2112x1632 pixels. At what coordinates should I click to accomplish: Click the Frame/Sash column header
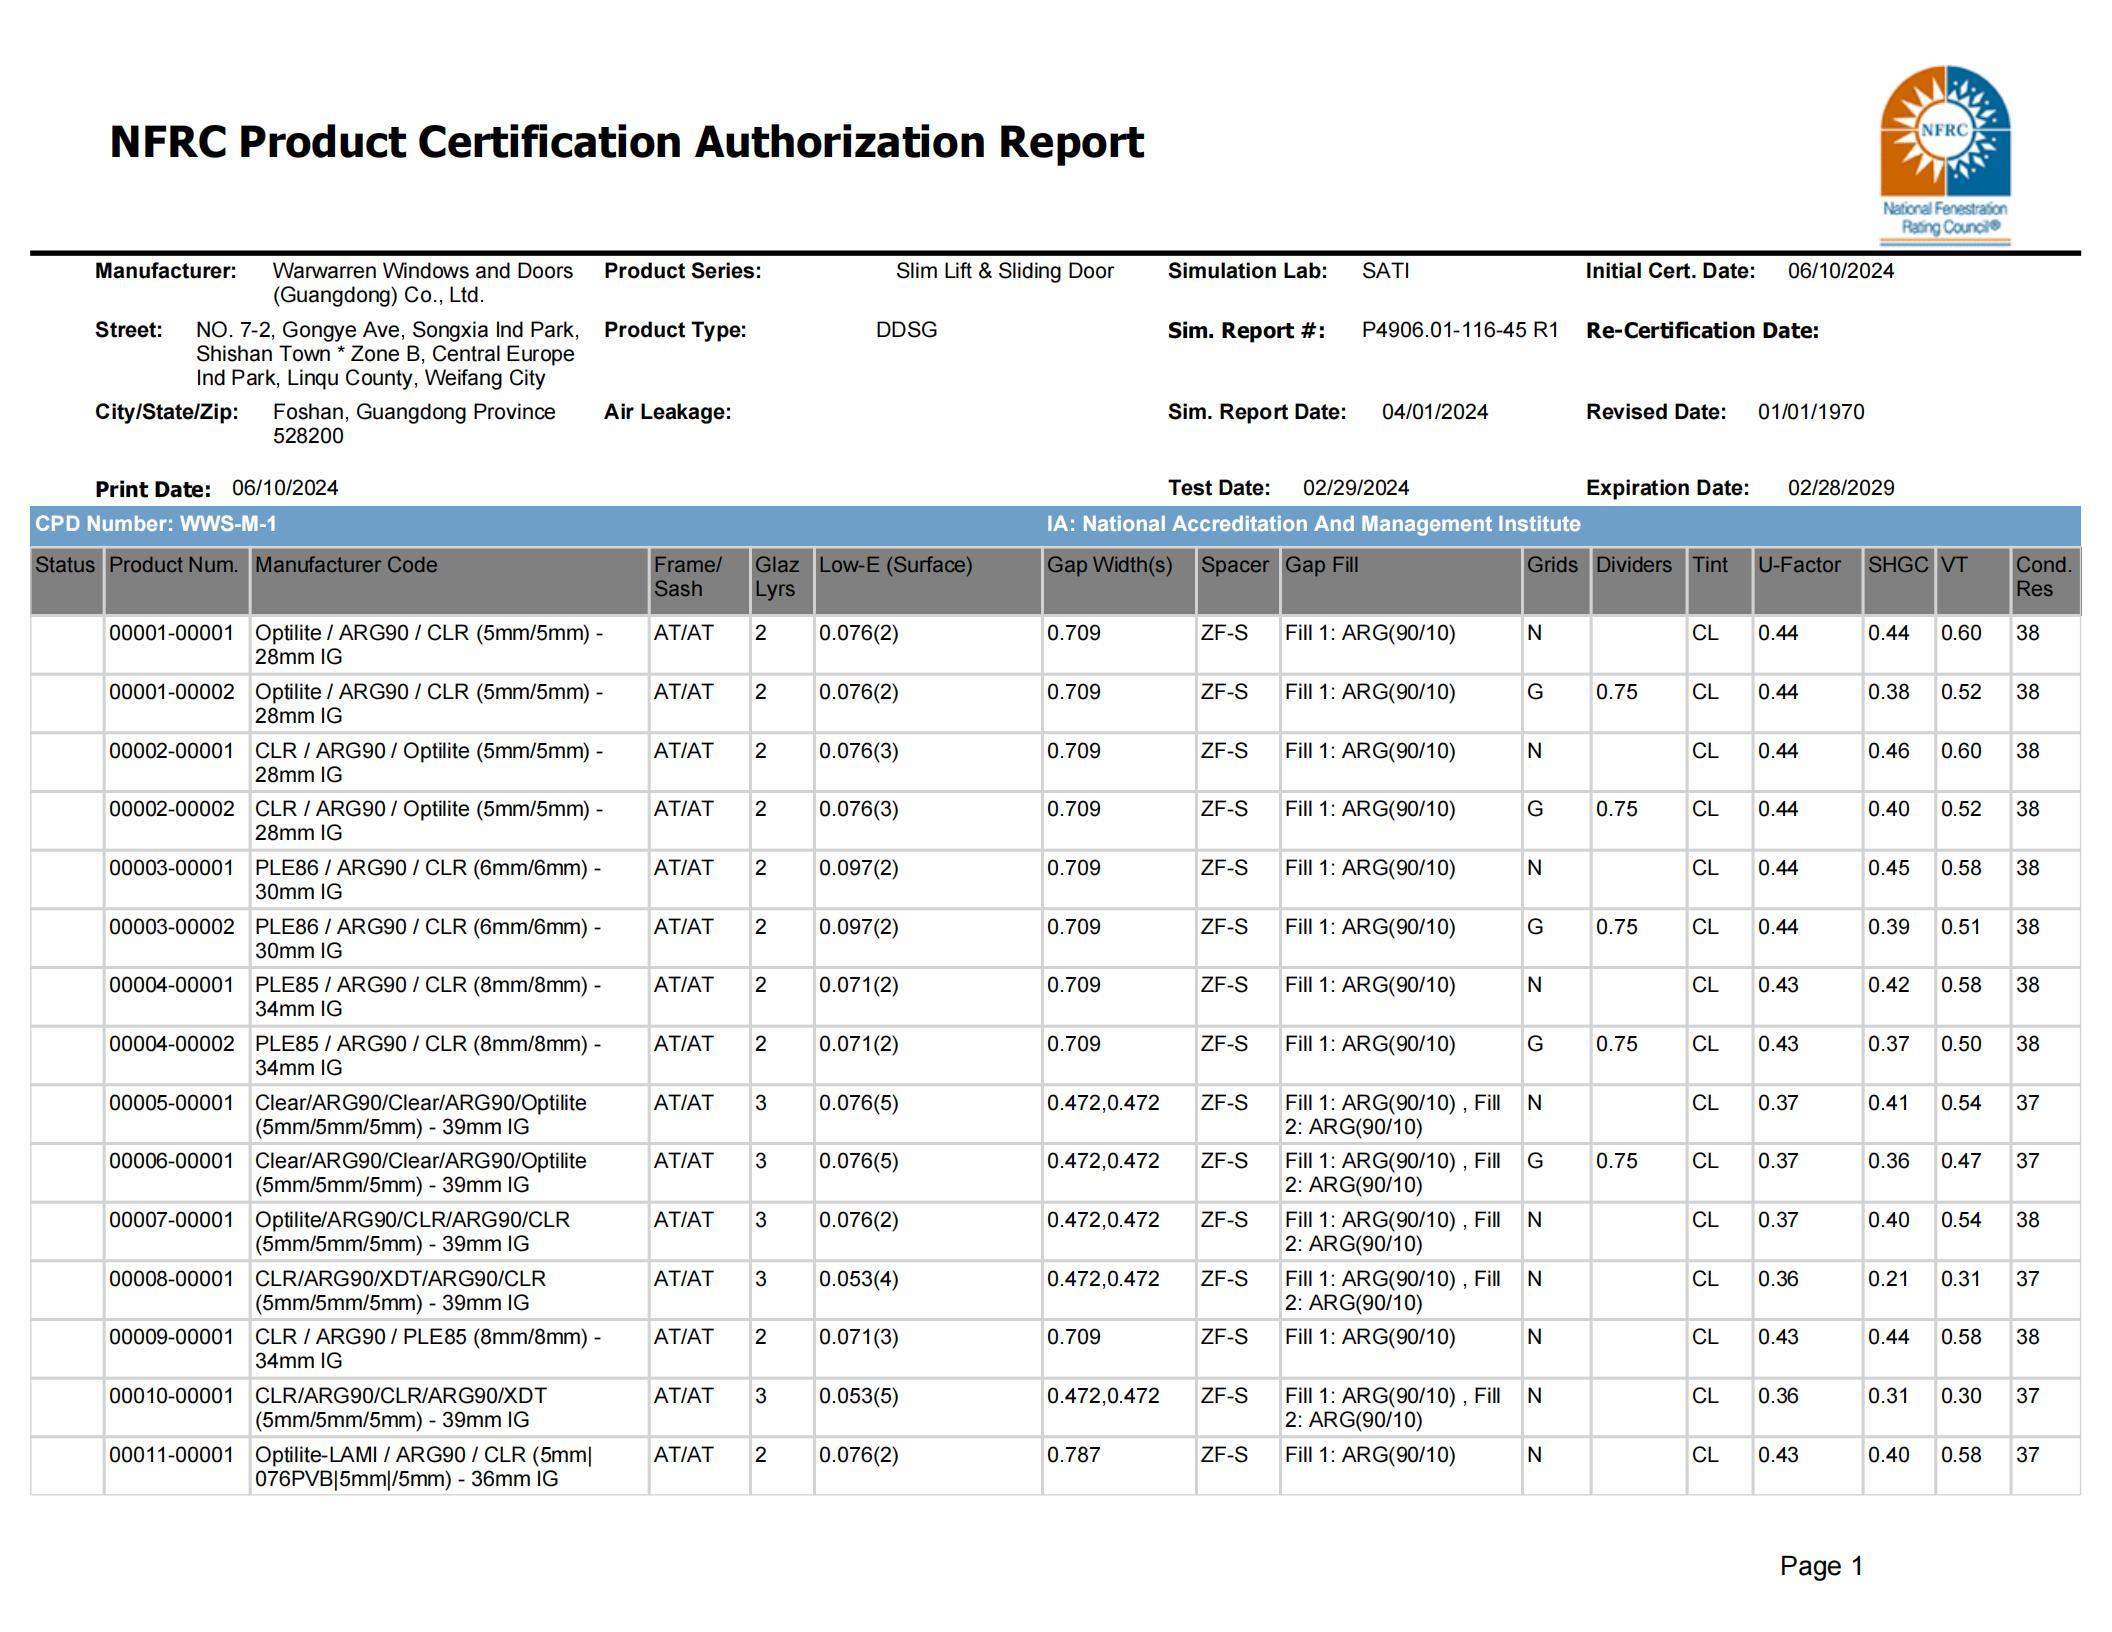point(699,580)
